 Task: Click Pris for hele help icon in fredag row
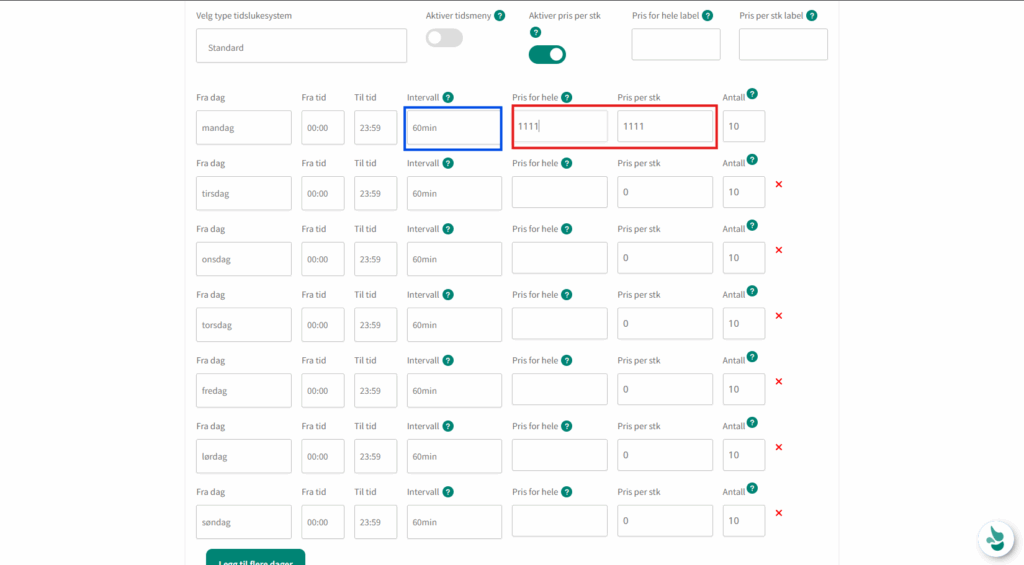tap(566, 360)
